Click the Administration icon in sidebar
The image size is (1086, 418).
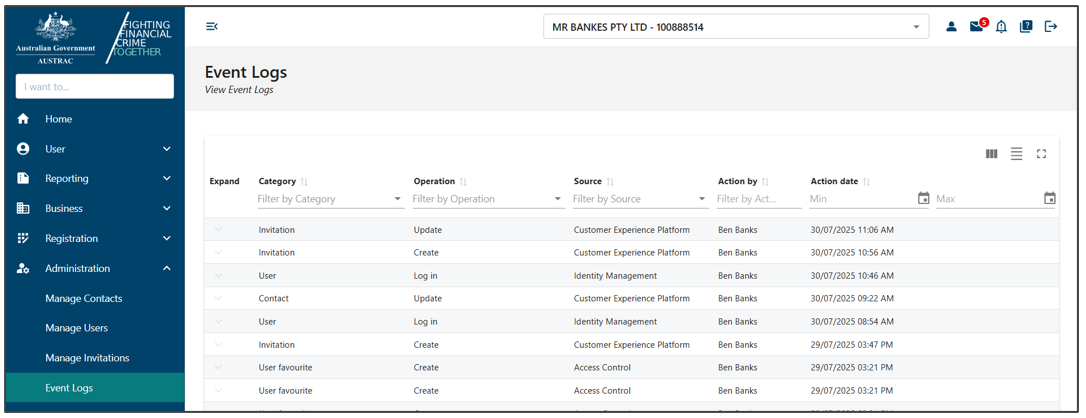pyautogui.click(x=23, y=269)
